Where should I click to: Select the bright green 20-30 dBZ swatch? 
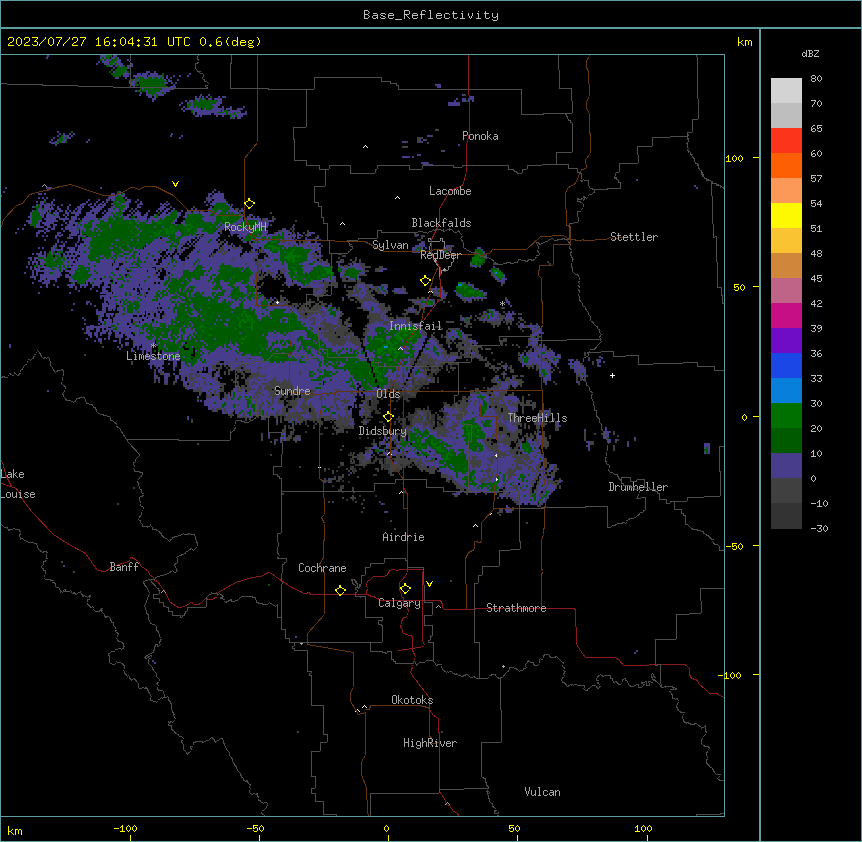click(786, 416)
